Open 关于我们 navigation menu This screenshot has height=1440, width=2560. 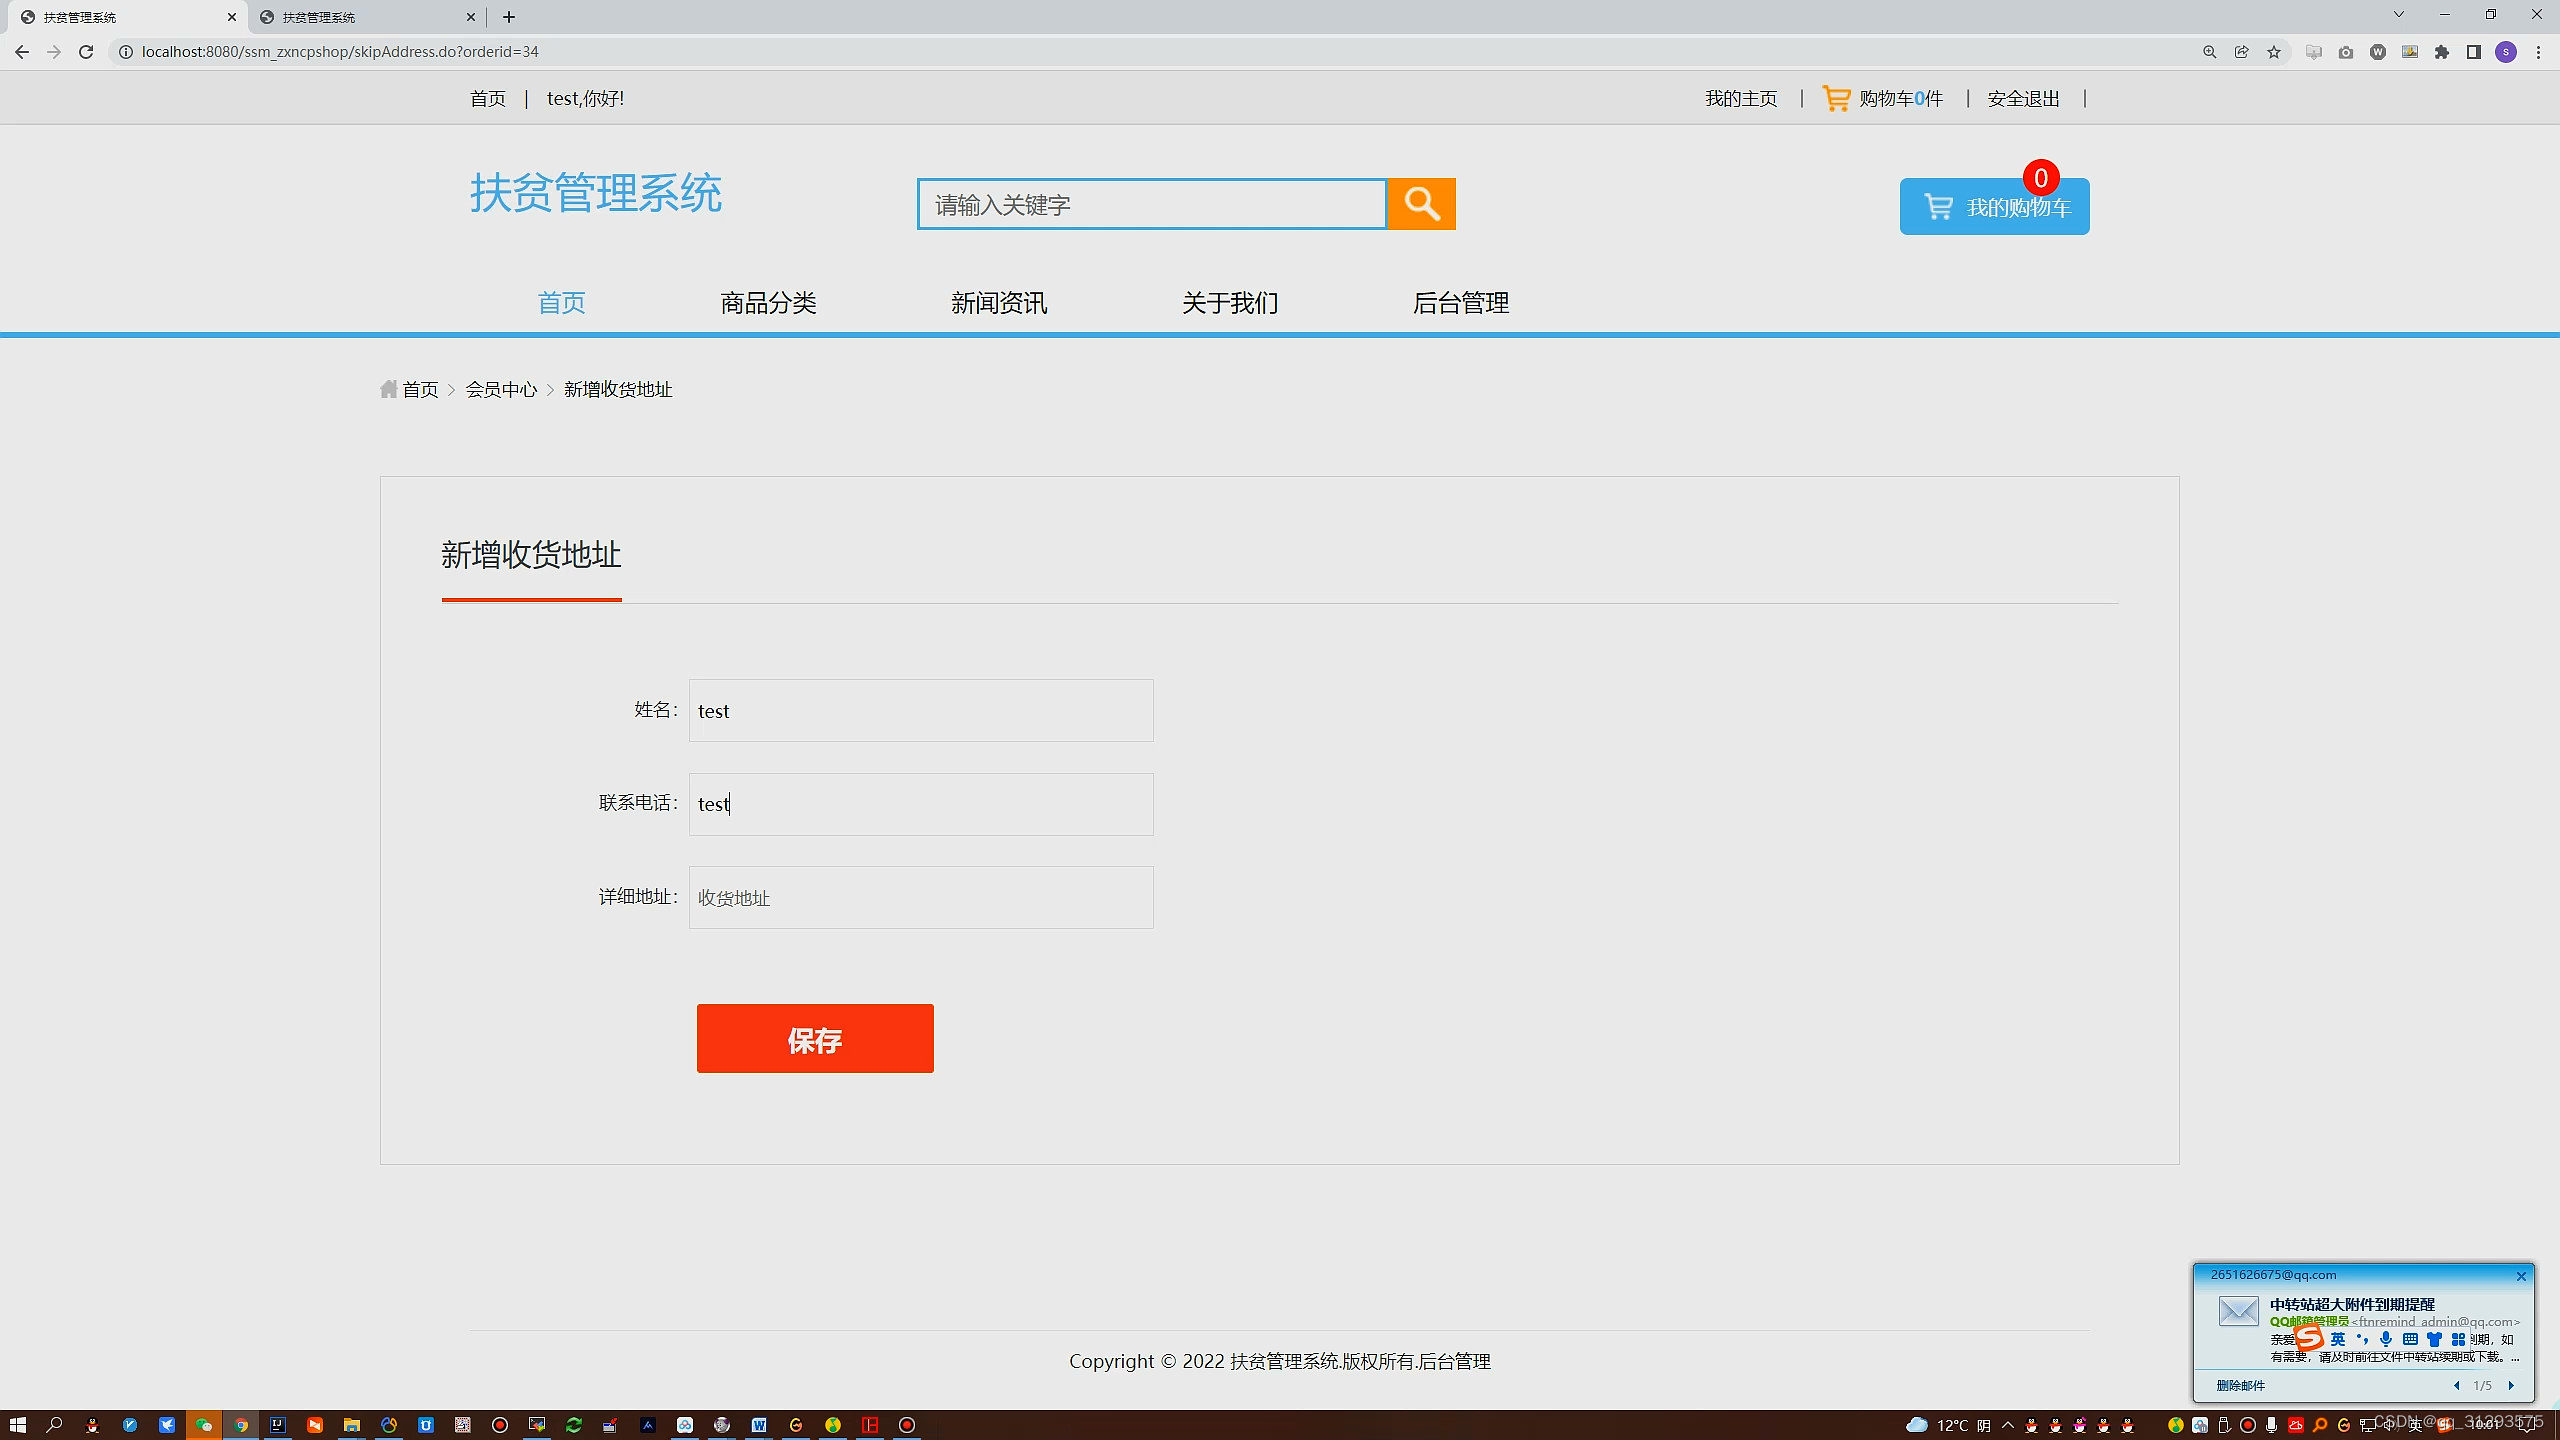1230,303
